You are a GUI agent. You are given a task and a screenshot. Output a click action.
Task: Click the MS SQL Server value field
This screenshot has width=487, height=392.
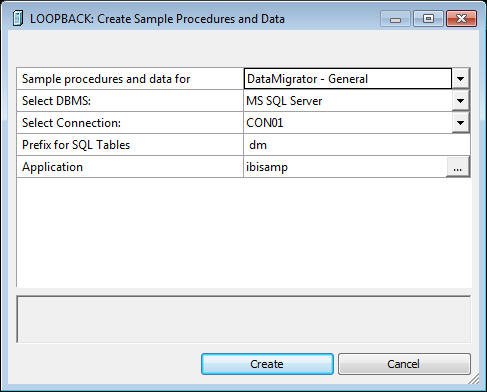click(348, 101)
